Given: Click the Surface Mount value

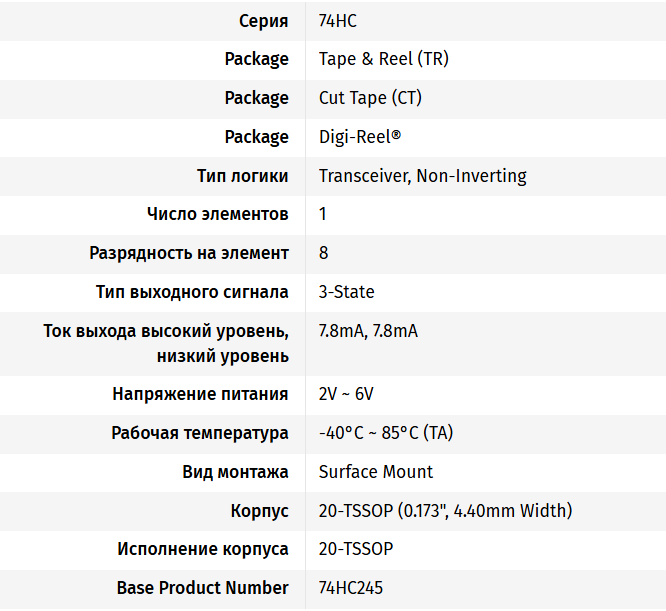Looking at the screenshot, I should click(376, 472).
